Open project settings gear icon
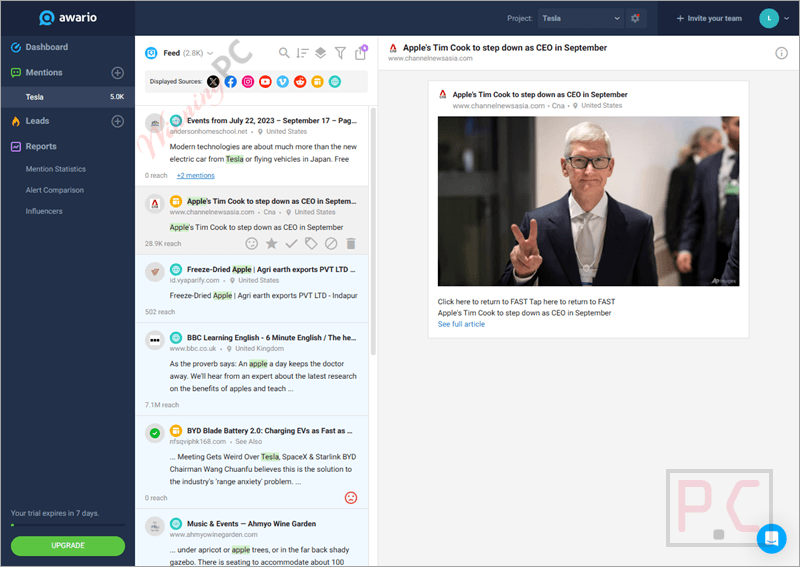800x567 pixels. (636, 18)
